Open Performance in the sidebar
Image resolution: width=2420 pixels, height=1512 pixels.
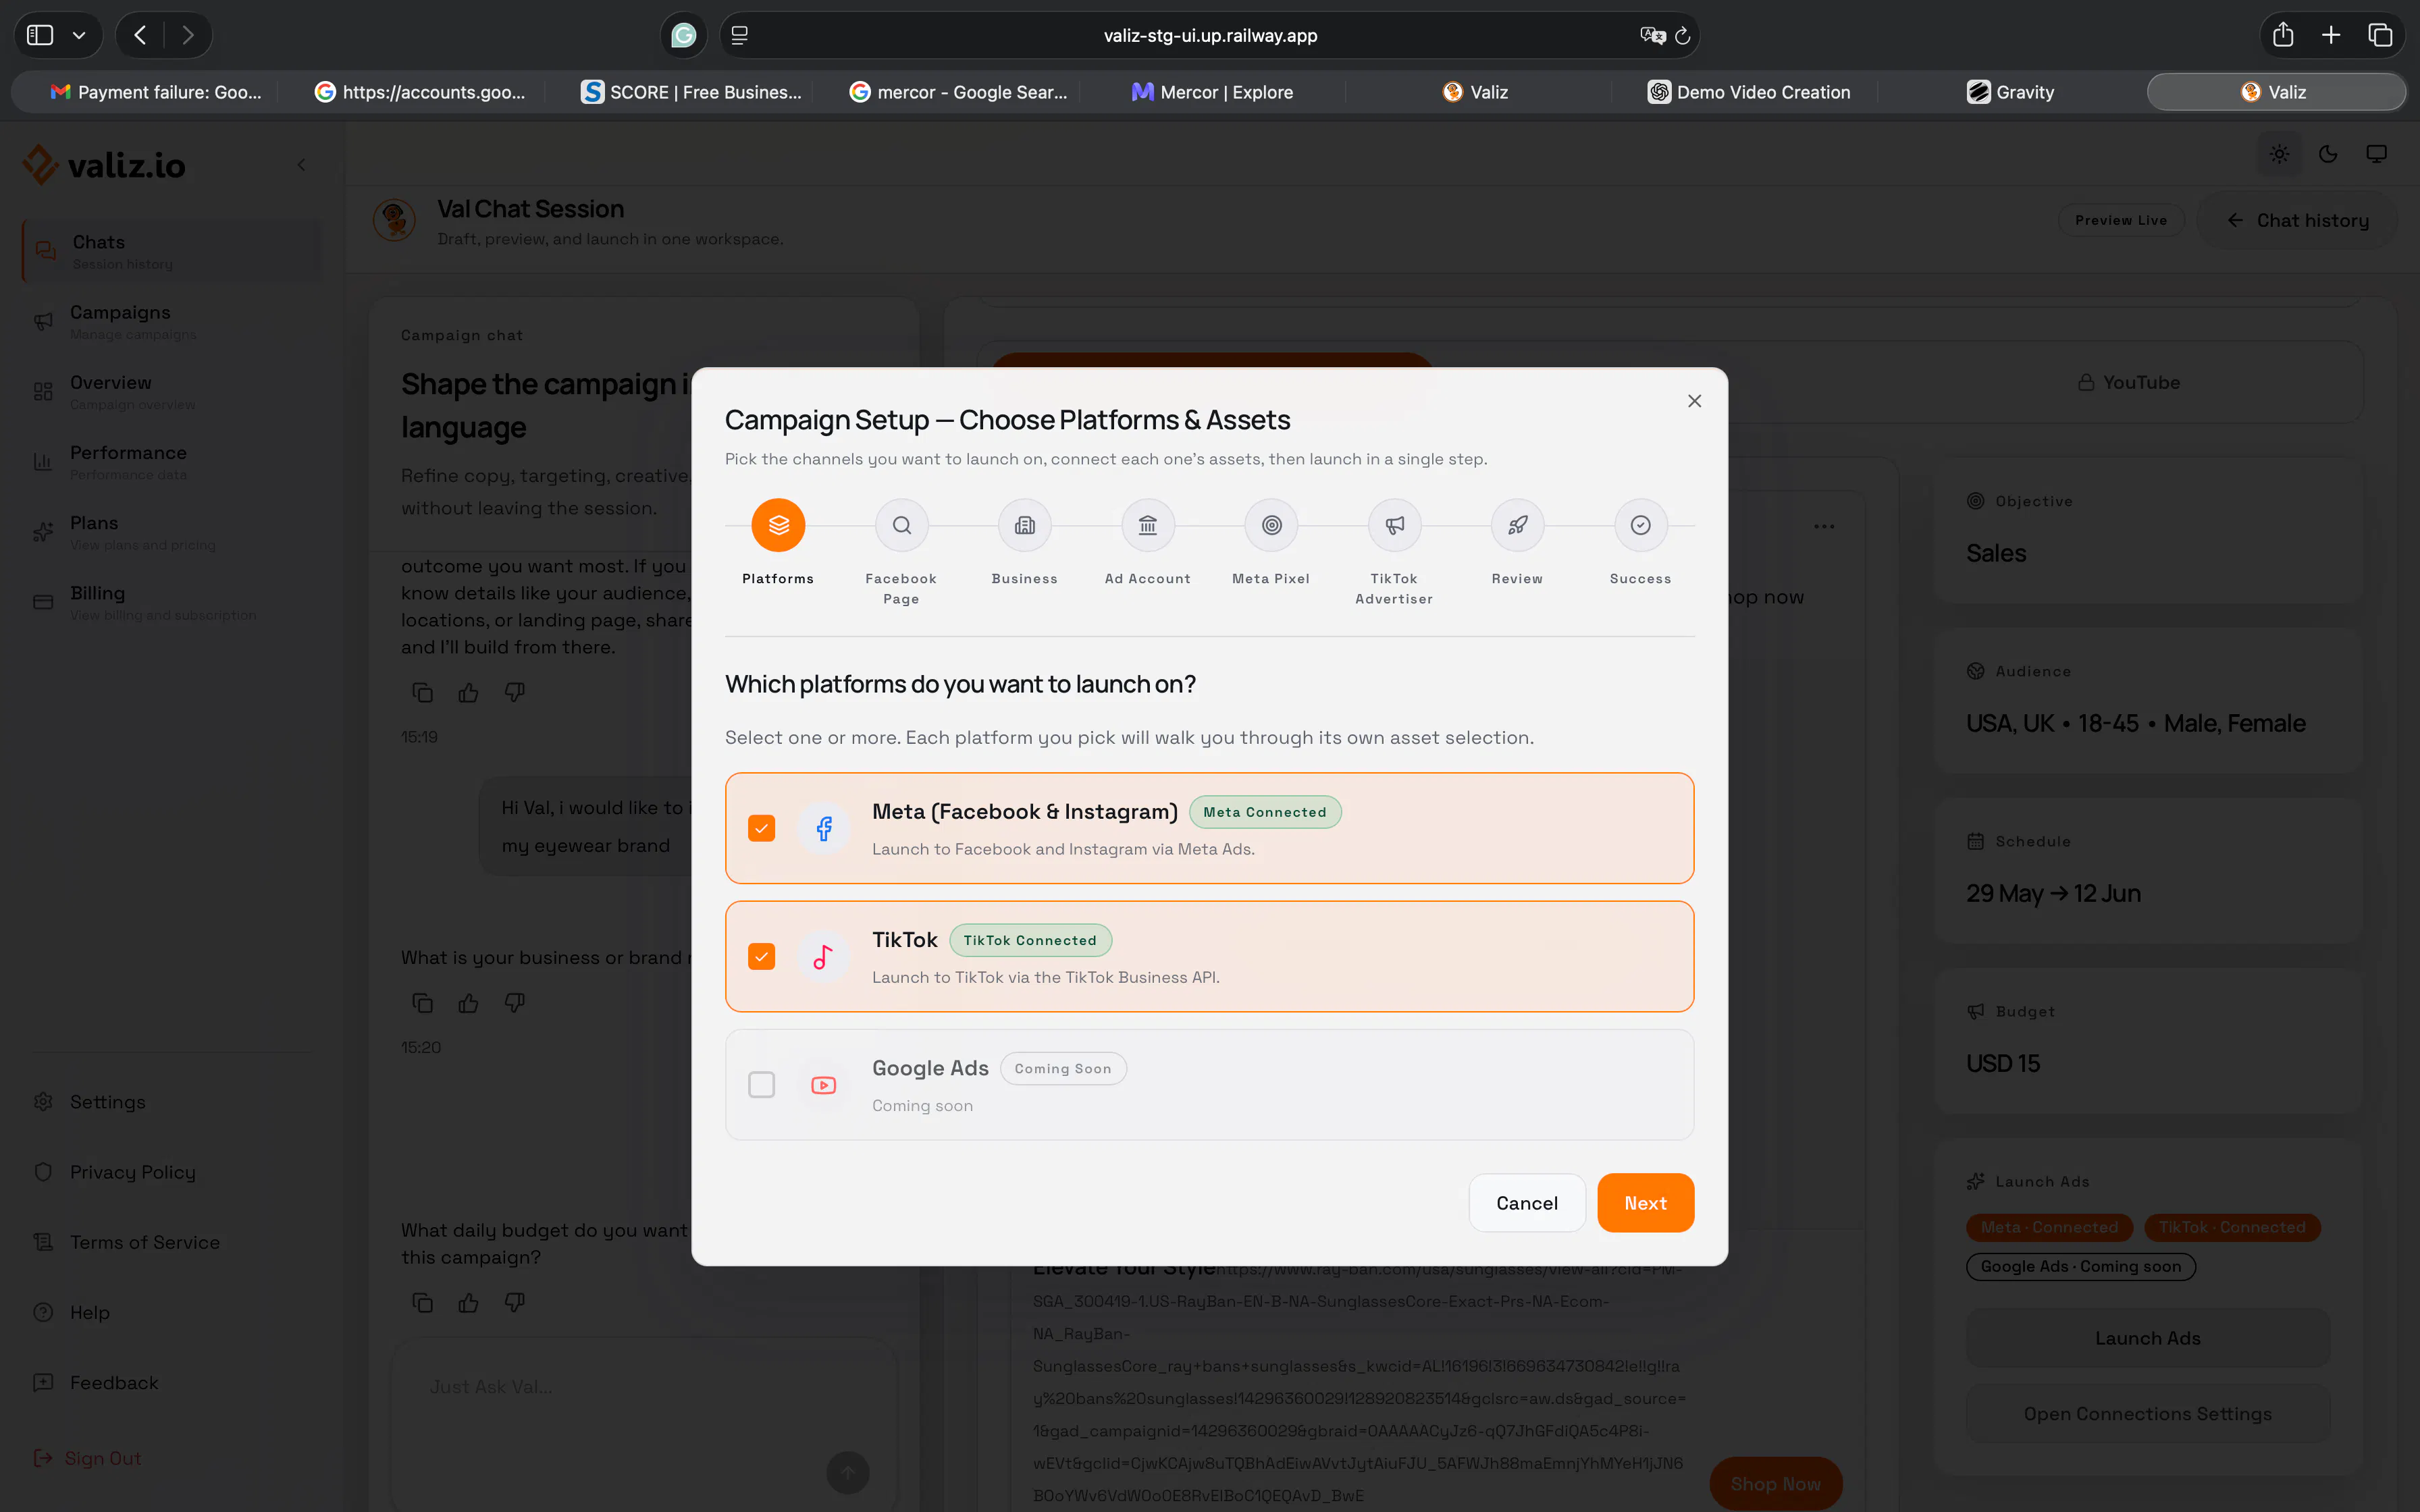coord(172,461)
